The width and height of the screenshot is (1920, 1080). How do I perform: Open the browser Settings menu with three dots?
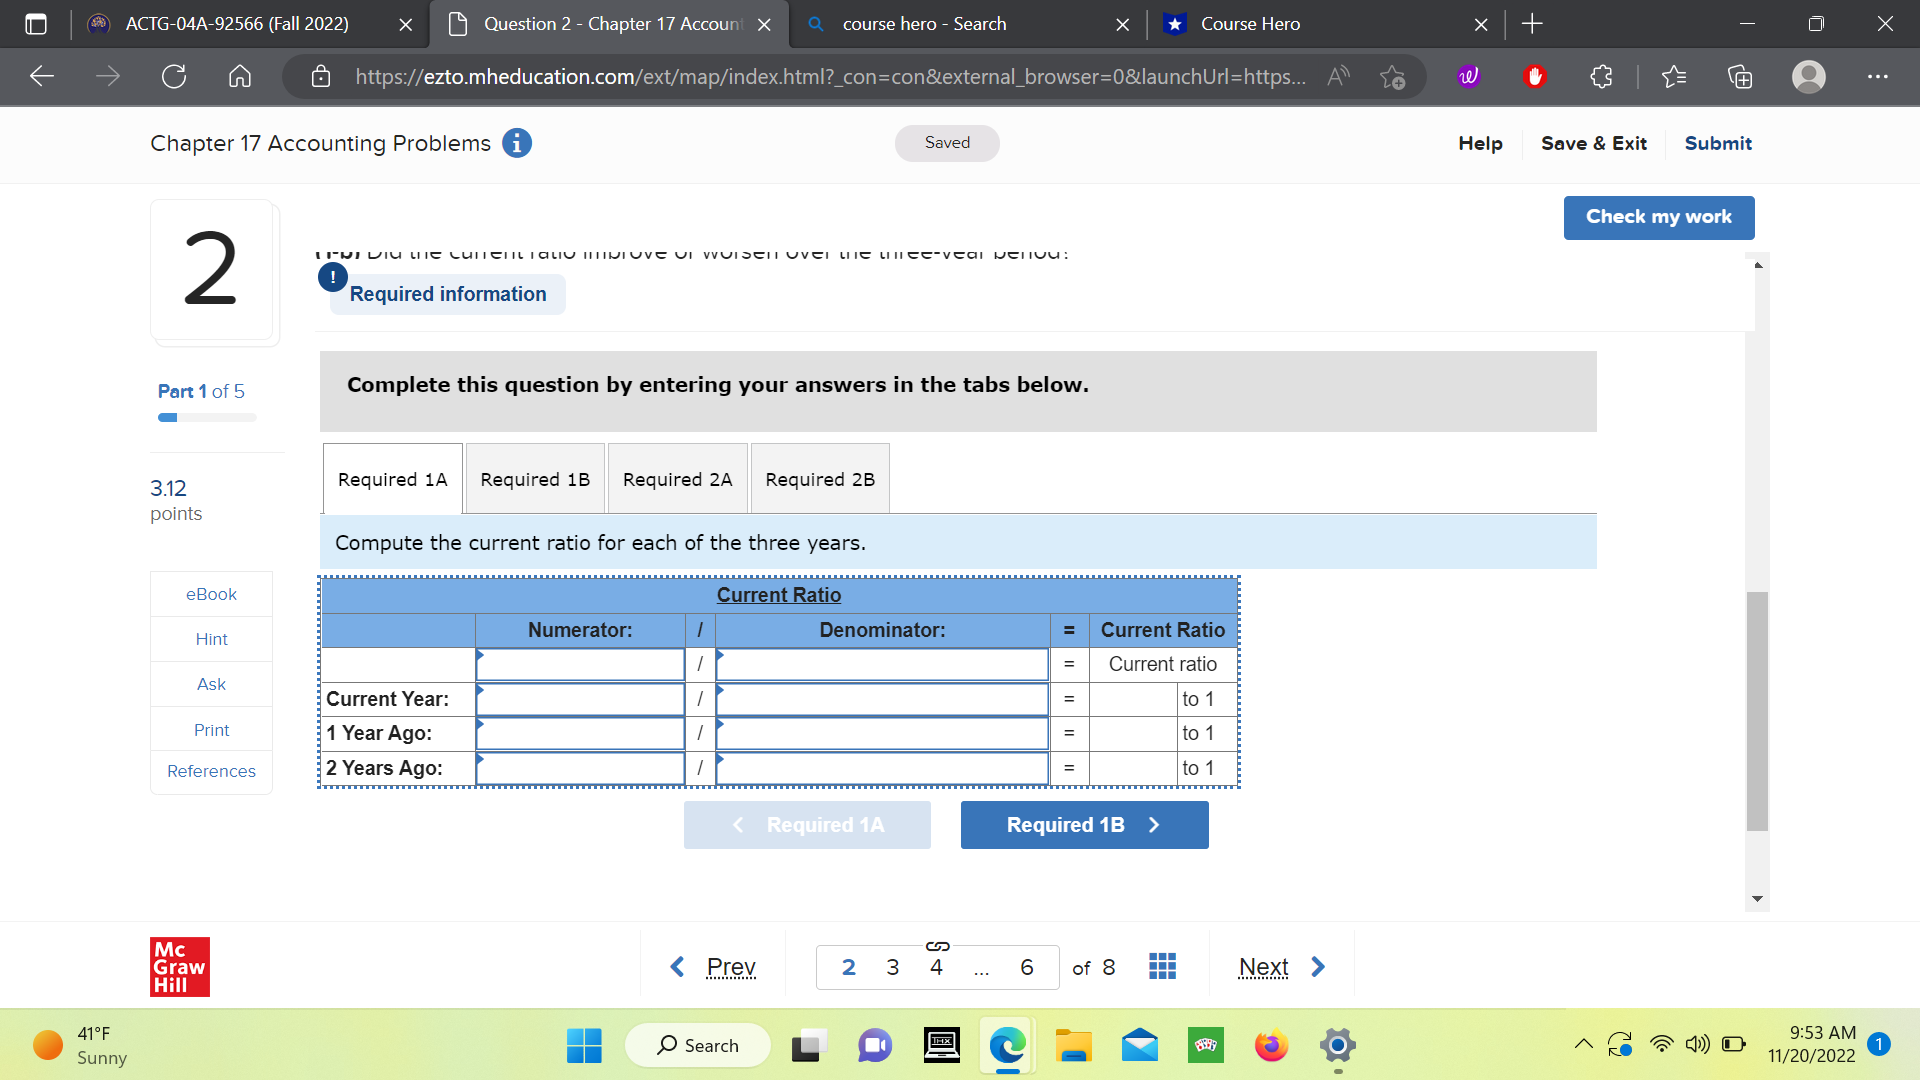(1878, 76)
